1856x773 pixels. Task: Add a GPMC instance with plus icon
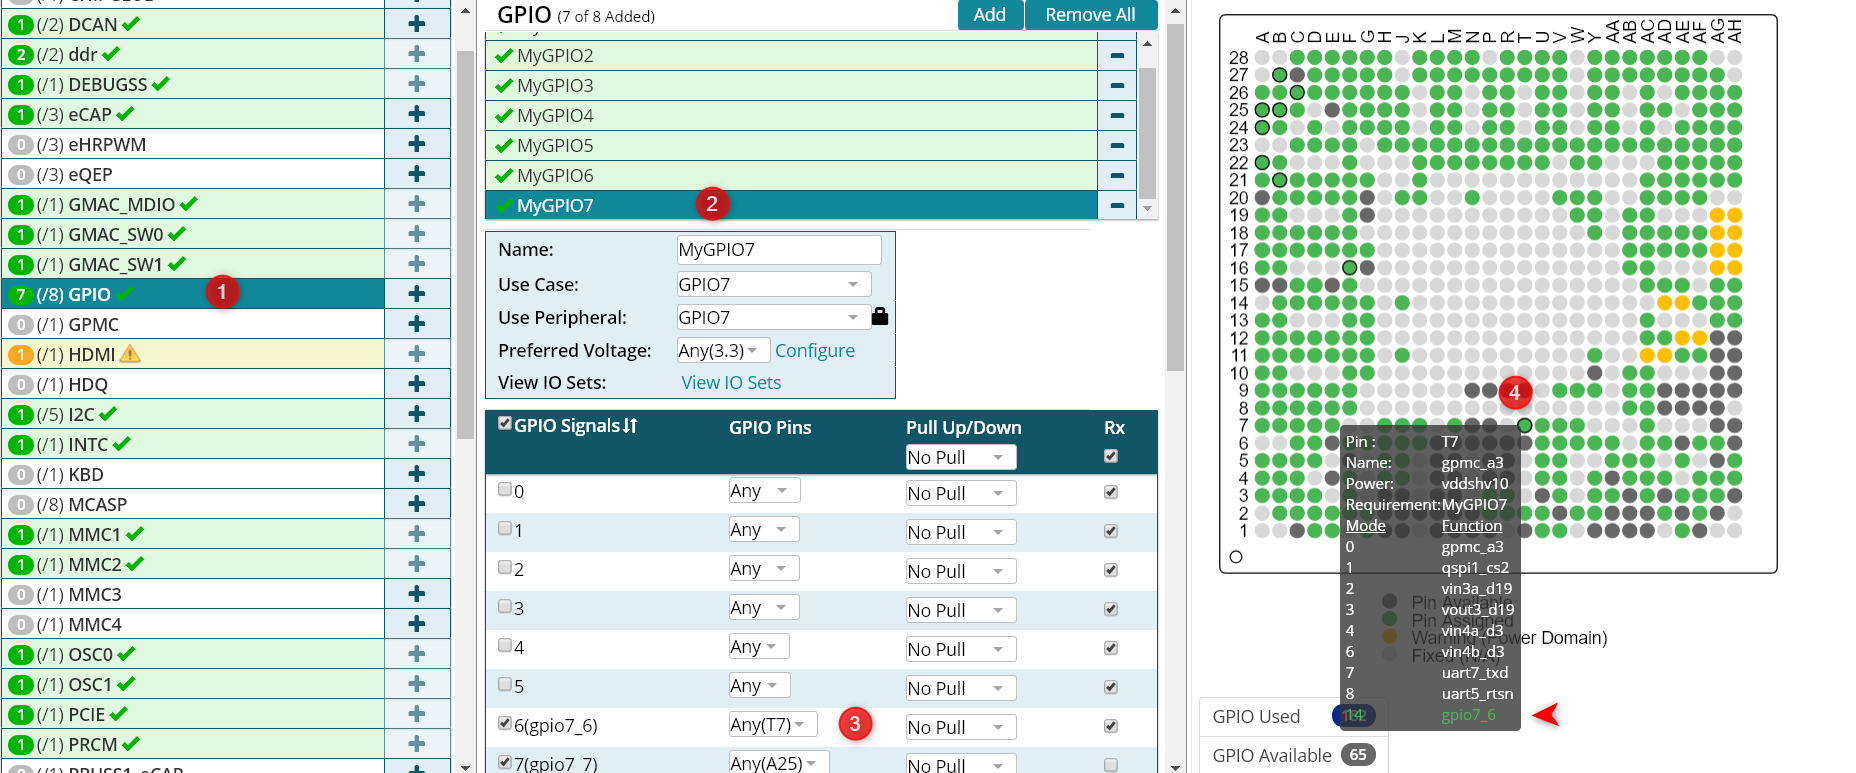(417, 324)
